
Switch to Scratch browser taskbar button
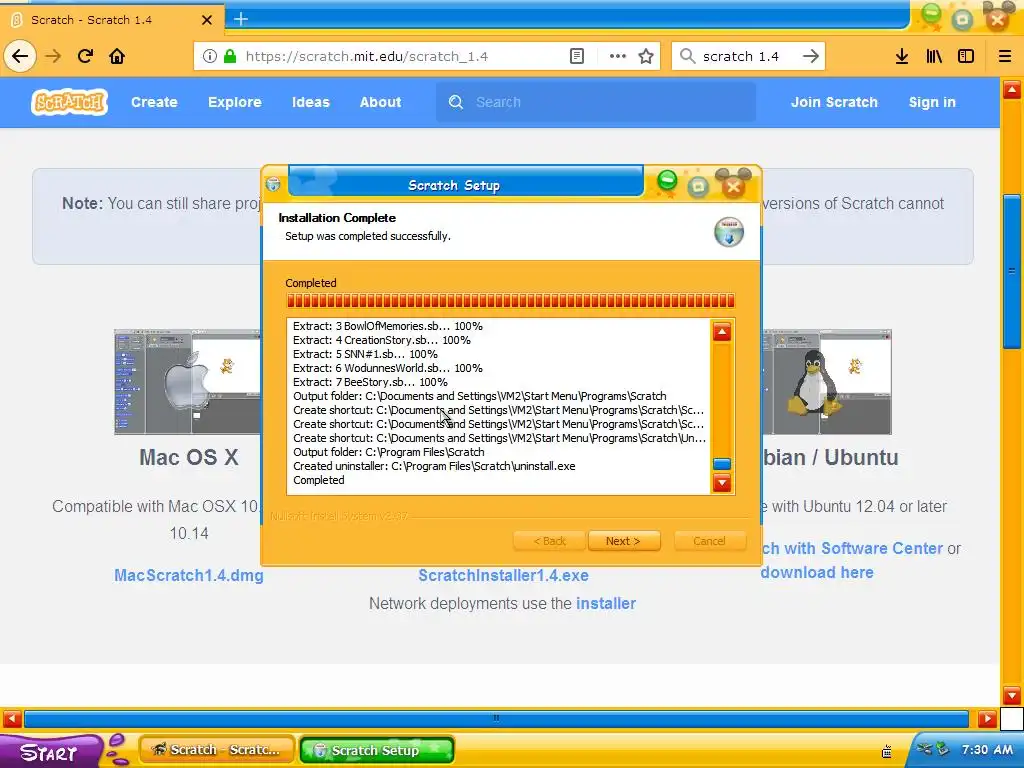[x=217, y=750]
